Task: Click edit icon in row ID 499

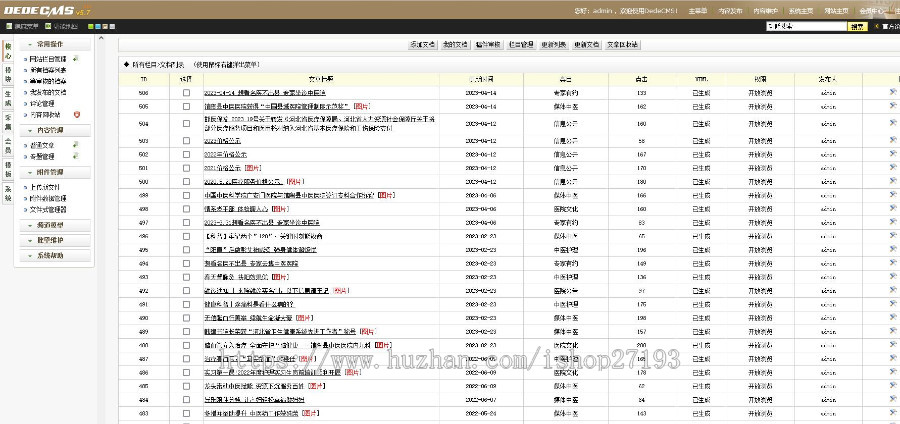Action: 893,195
